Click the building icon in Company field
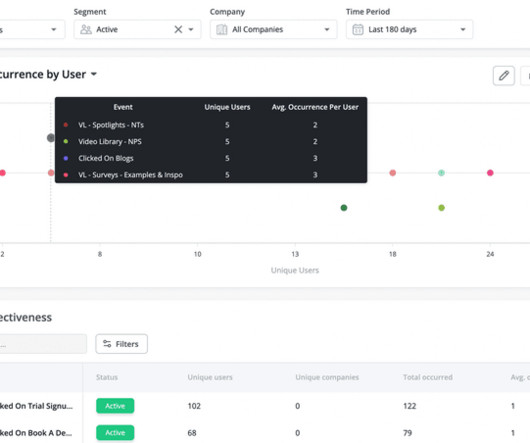 tap(221, 29)
